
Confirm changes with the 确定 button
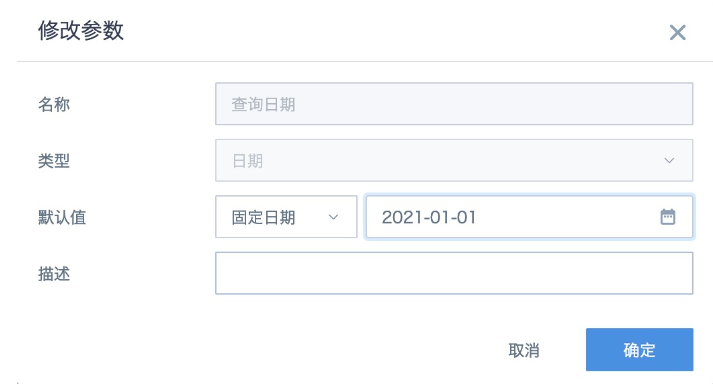coord(639,350)
